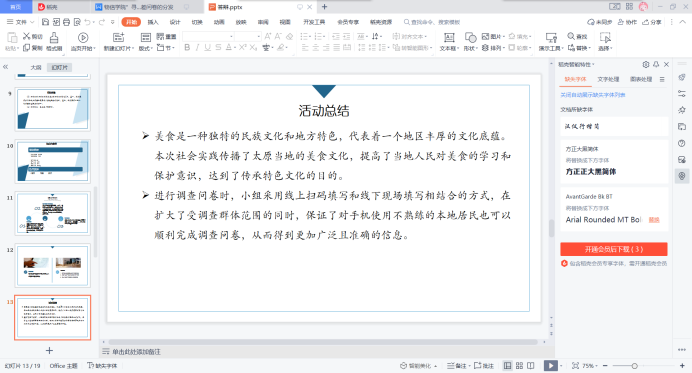Image resolution: width=692 pixels, height=373 pixels.
Task: Click the red 开通会员后下载 button
Action: (x=614, y=249)
